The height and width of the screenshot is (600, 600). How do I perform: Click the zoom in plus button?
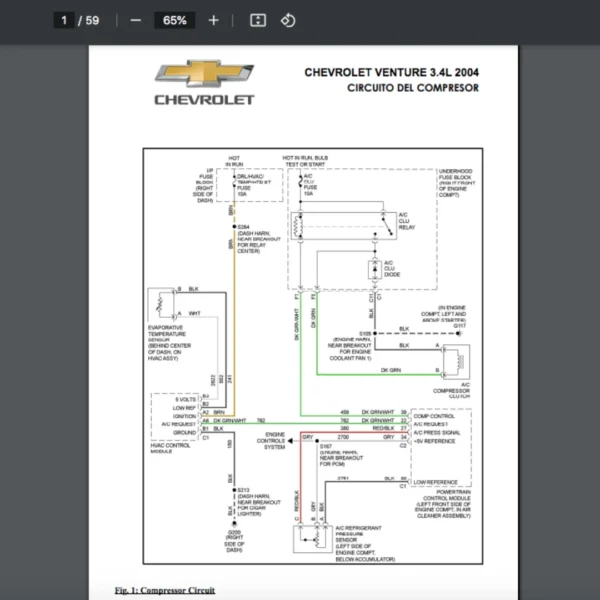(x=213, y=20)
